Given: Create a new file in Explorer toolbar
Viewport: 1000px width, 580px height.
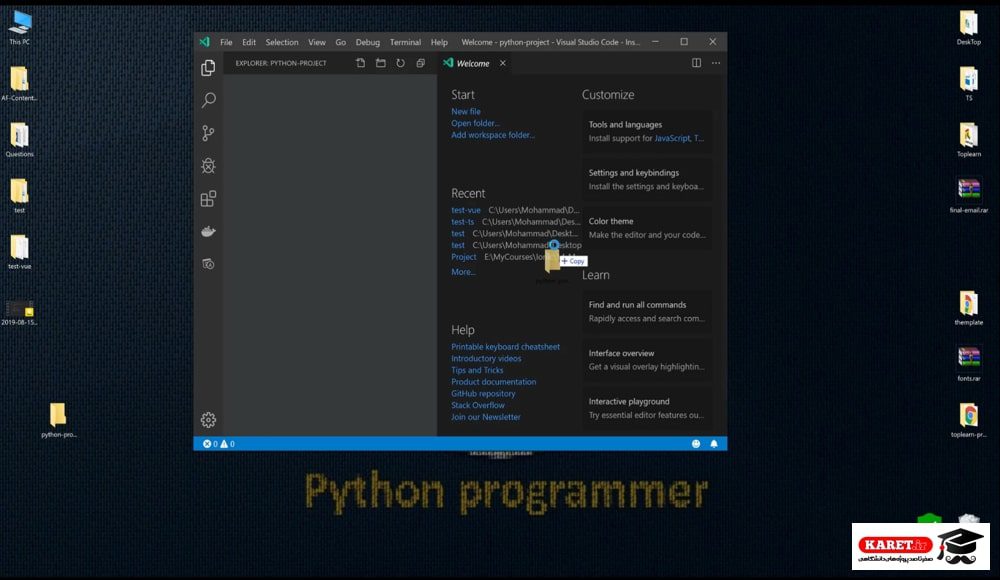Looking at the screenshot, I should coord(360,63).
